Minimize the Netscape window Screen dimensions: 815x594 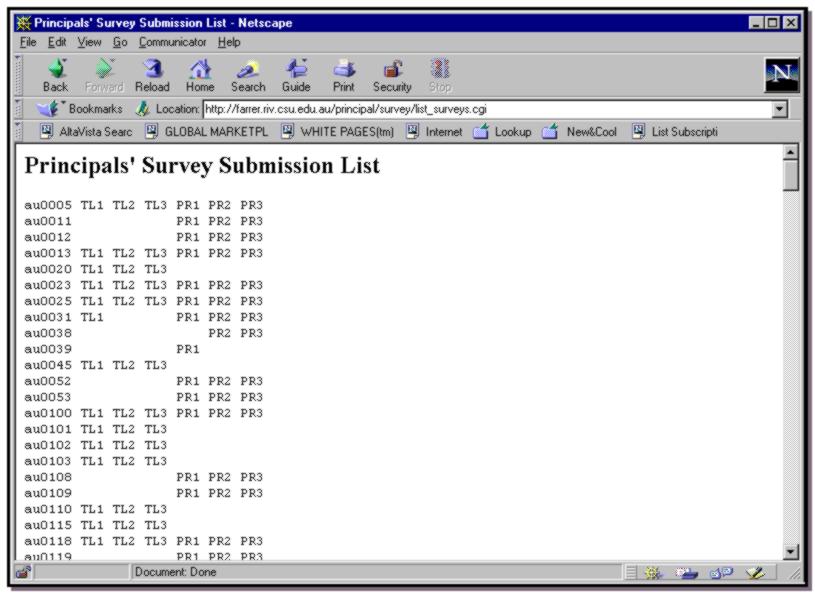756,23
